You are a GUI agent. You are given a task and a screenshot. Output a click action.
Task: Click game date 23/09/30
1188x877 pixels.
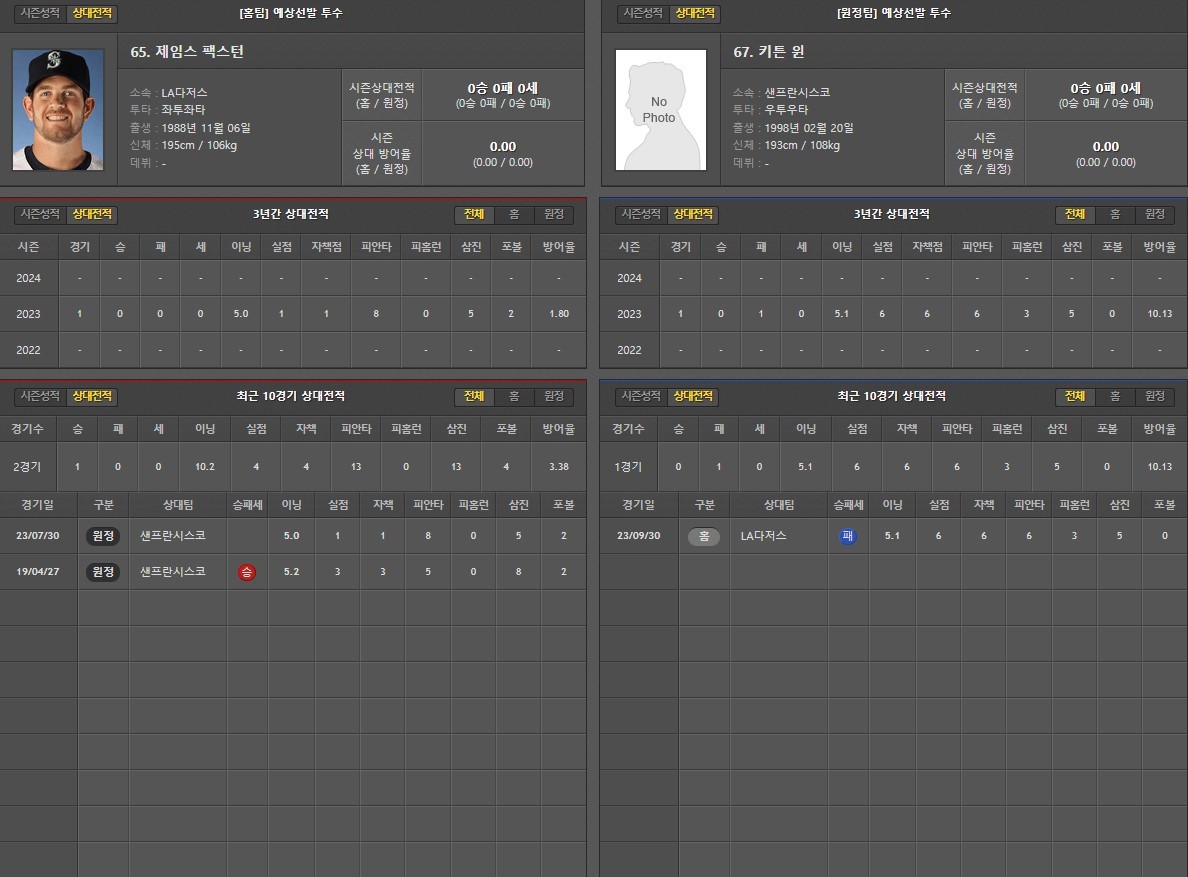coord(639,535)
